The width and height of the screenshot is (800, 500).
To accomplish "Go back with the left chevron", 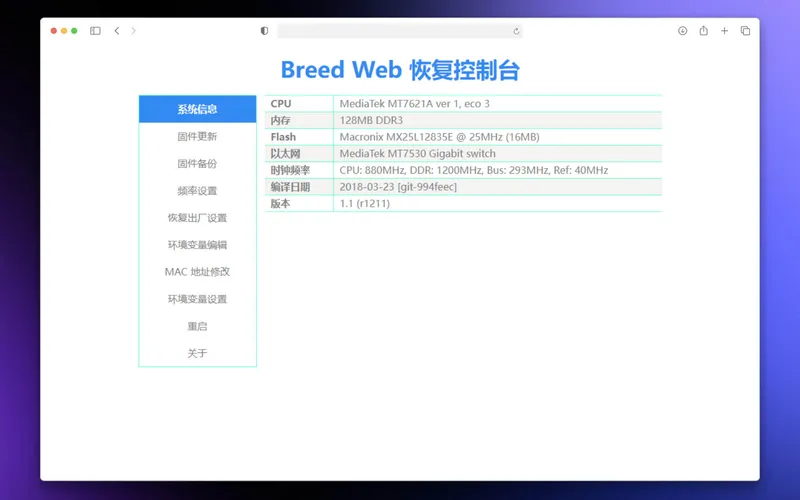I will [117, 31].
